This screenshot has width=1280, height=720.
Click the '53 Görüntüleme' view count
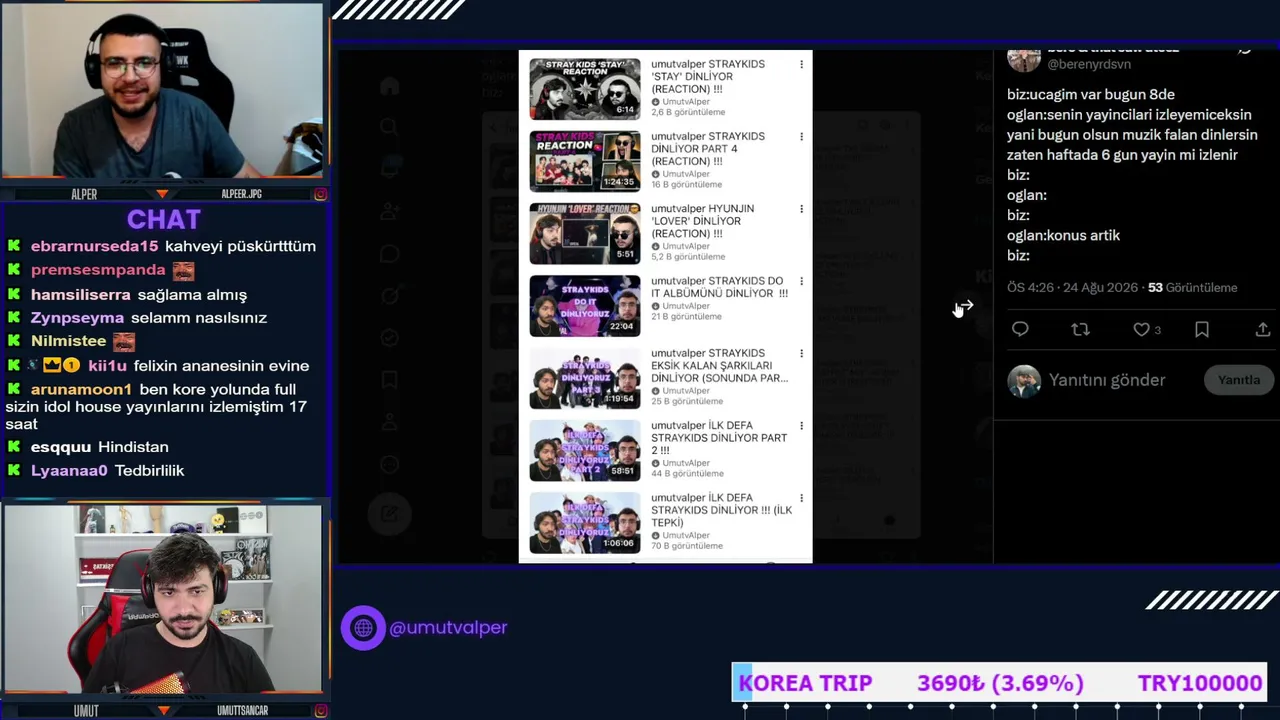point(1193,287)
